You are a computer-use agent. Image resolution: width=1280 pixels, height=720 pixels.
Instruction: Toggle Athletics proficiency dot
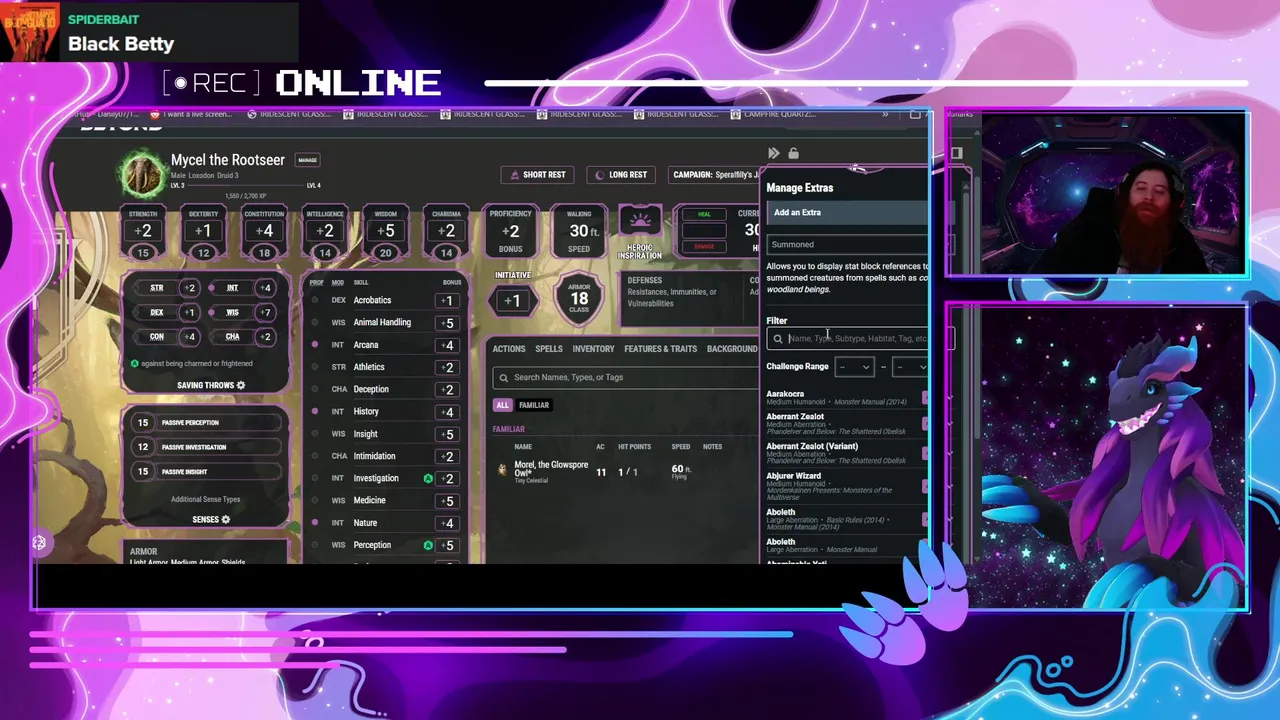tap(315, 367)
